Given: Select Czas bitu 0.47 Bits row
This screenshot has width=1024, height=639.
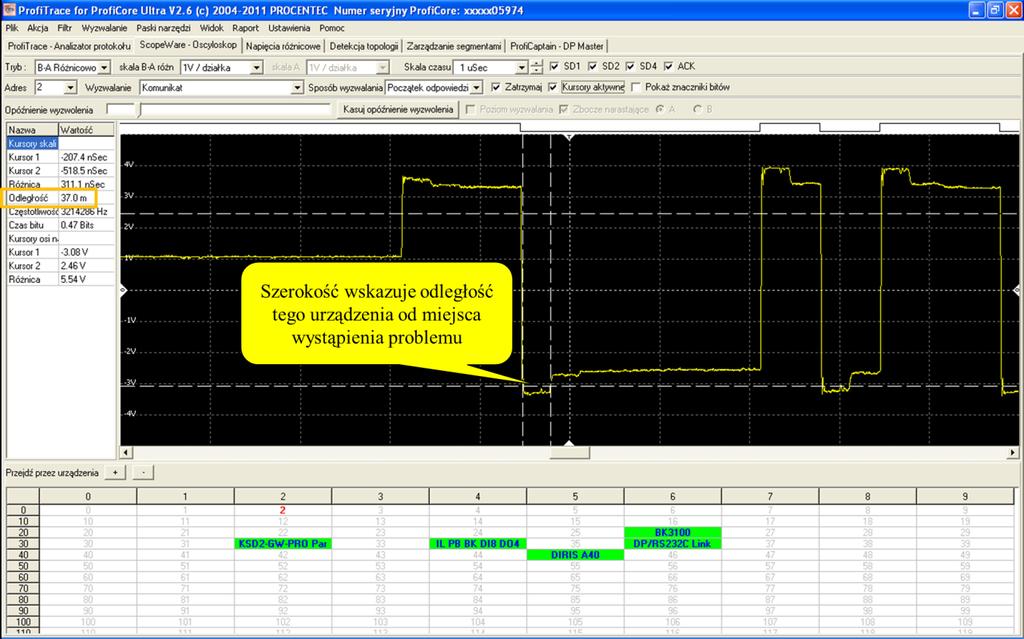Looking at the screenshot, I should tap(61, 225).
